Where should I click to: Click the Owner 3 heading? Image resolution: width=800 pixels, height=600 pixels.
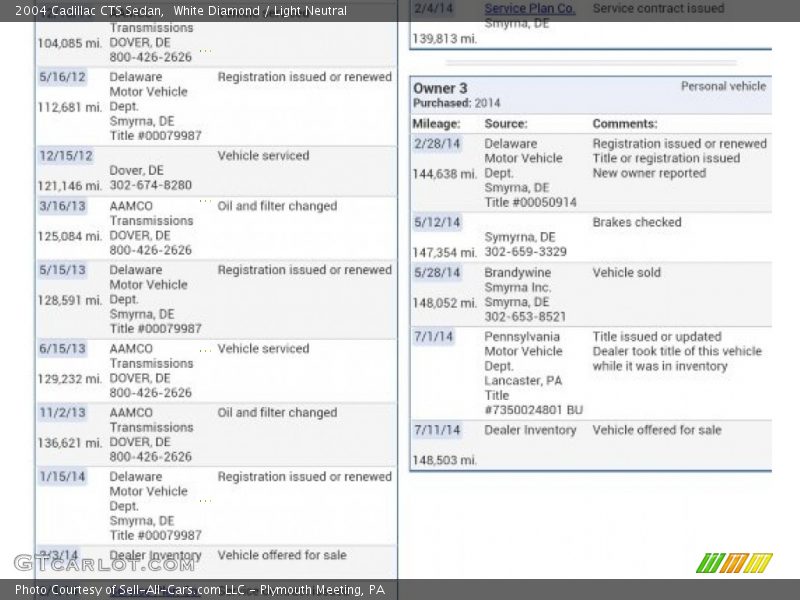coord(440,88)
